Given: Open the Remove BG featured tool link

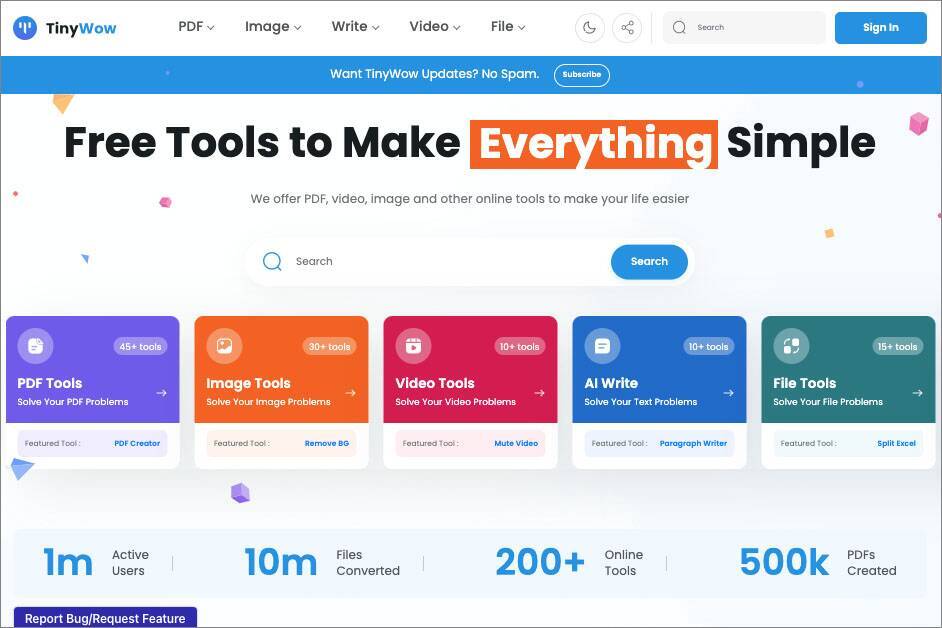Looking at the screenshot, I should 327,443.
